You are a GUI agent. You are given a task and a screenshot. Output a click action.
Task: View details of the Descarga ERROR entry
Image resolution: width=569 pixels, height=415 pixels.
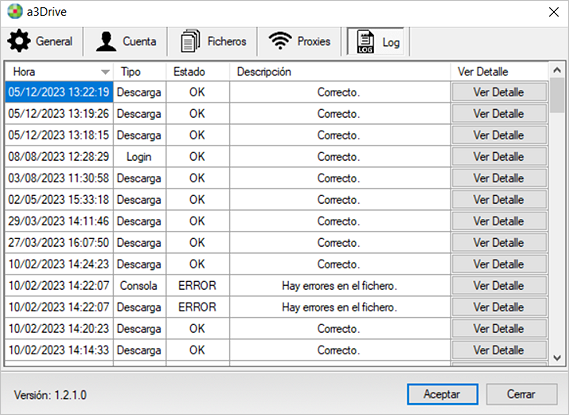pos(499,307)
